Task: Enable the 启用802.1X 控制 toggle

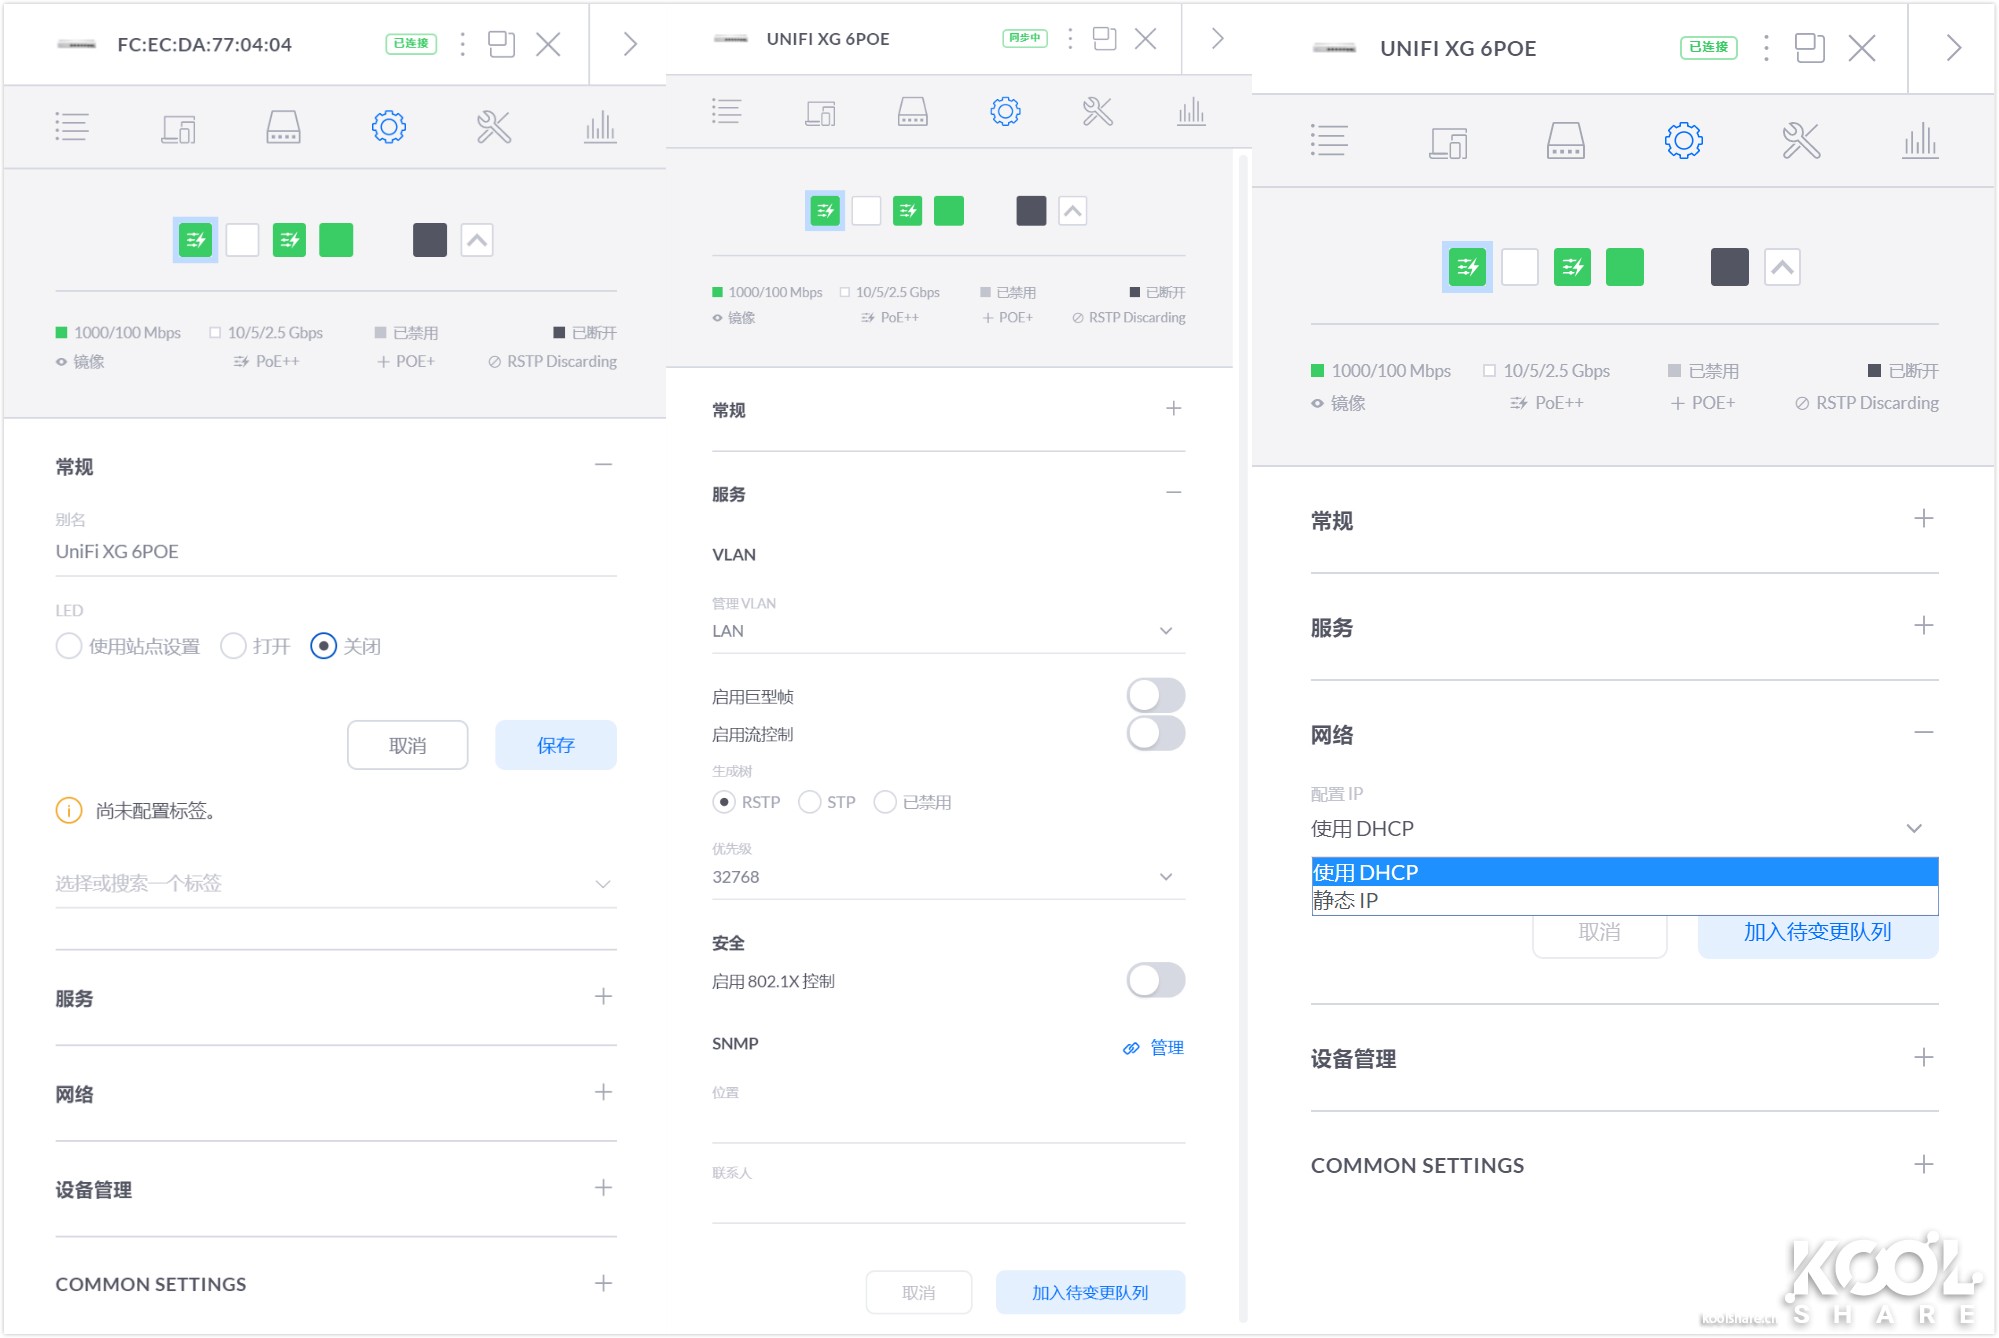Action: click(x=1155, y=980)
